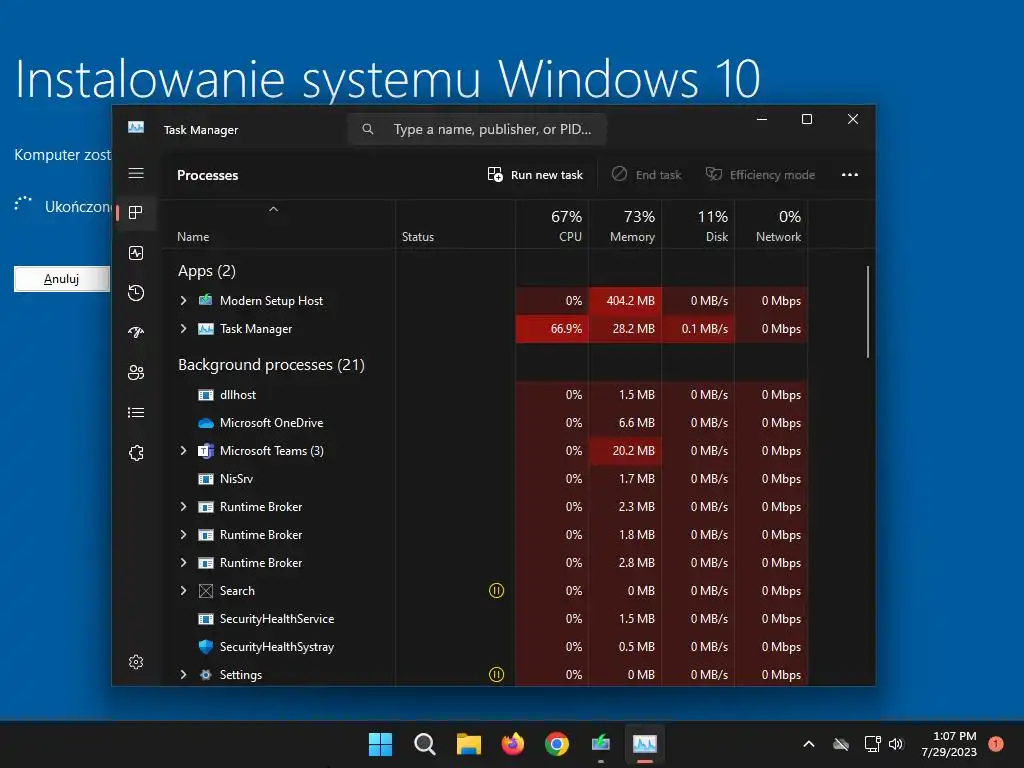Open the Performance page icon in sidebar
The width and height of the screenshot is (1024, 768).
[136, 253]
